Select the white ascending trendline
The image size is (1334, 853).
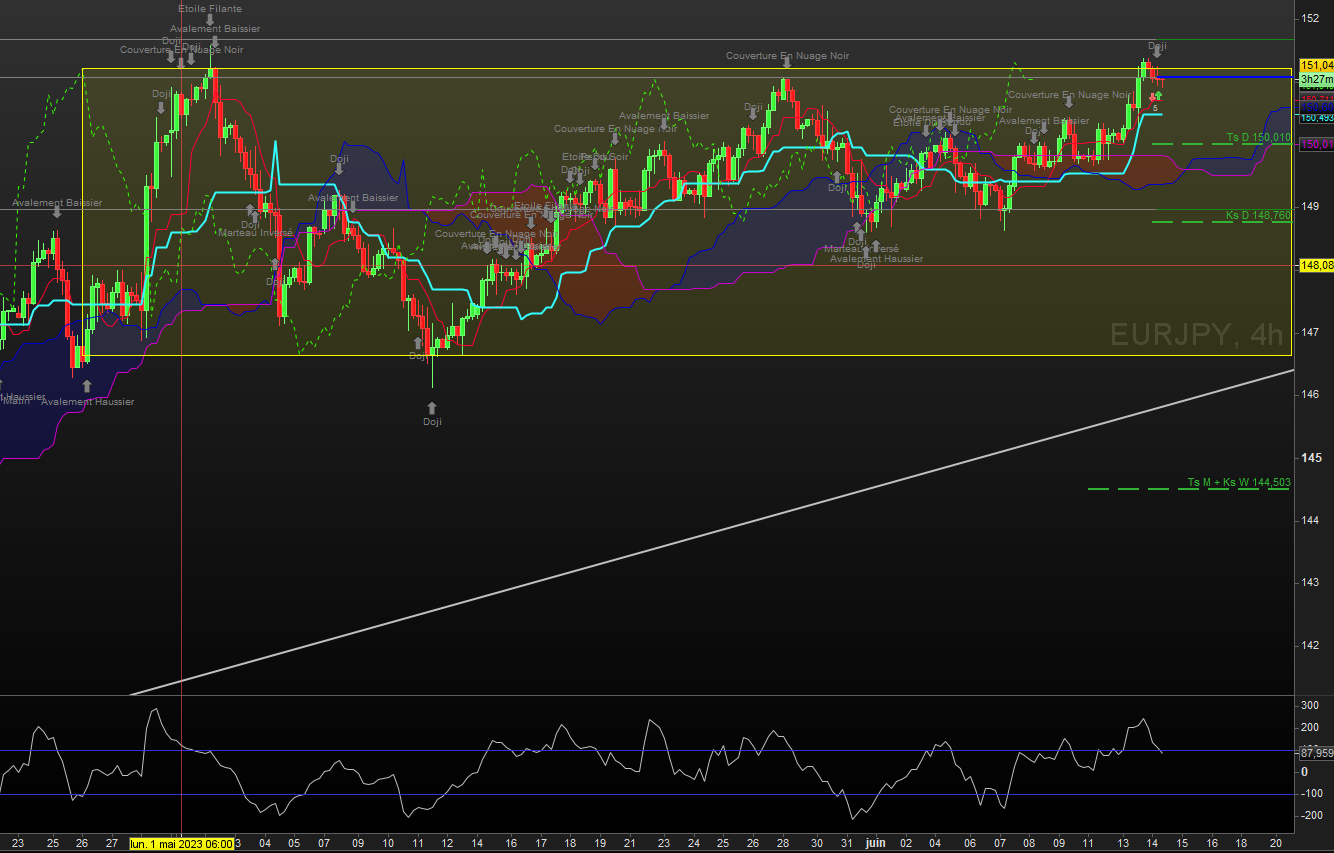700,537
